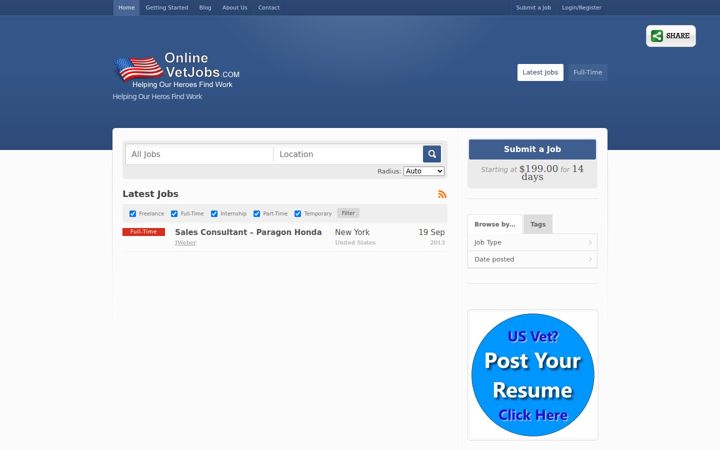720x450 pixels.
Task: Go to the Home menu item
Action: 126,8
